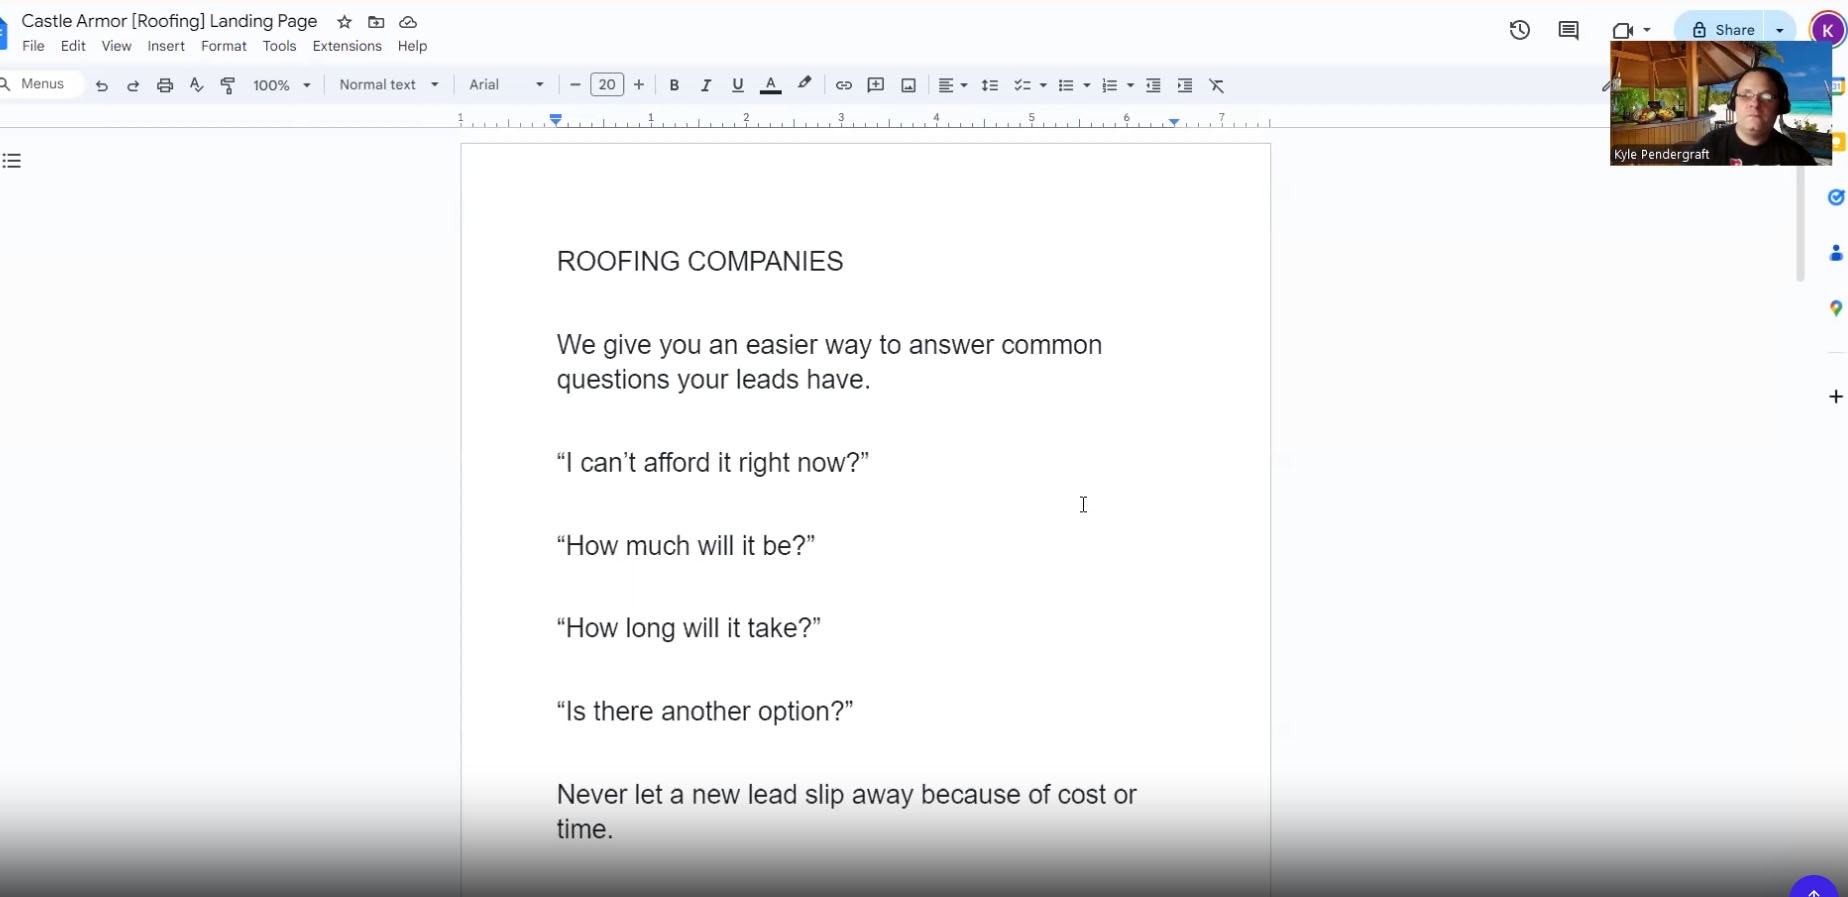Open checklist options dropdown arrow
Image resolution: width=1848 pixels, height=897 pixels.
pos(1043,86)
